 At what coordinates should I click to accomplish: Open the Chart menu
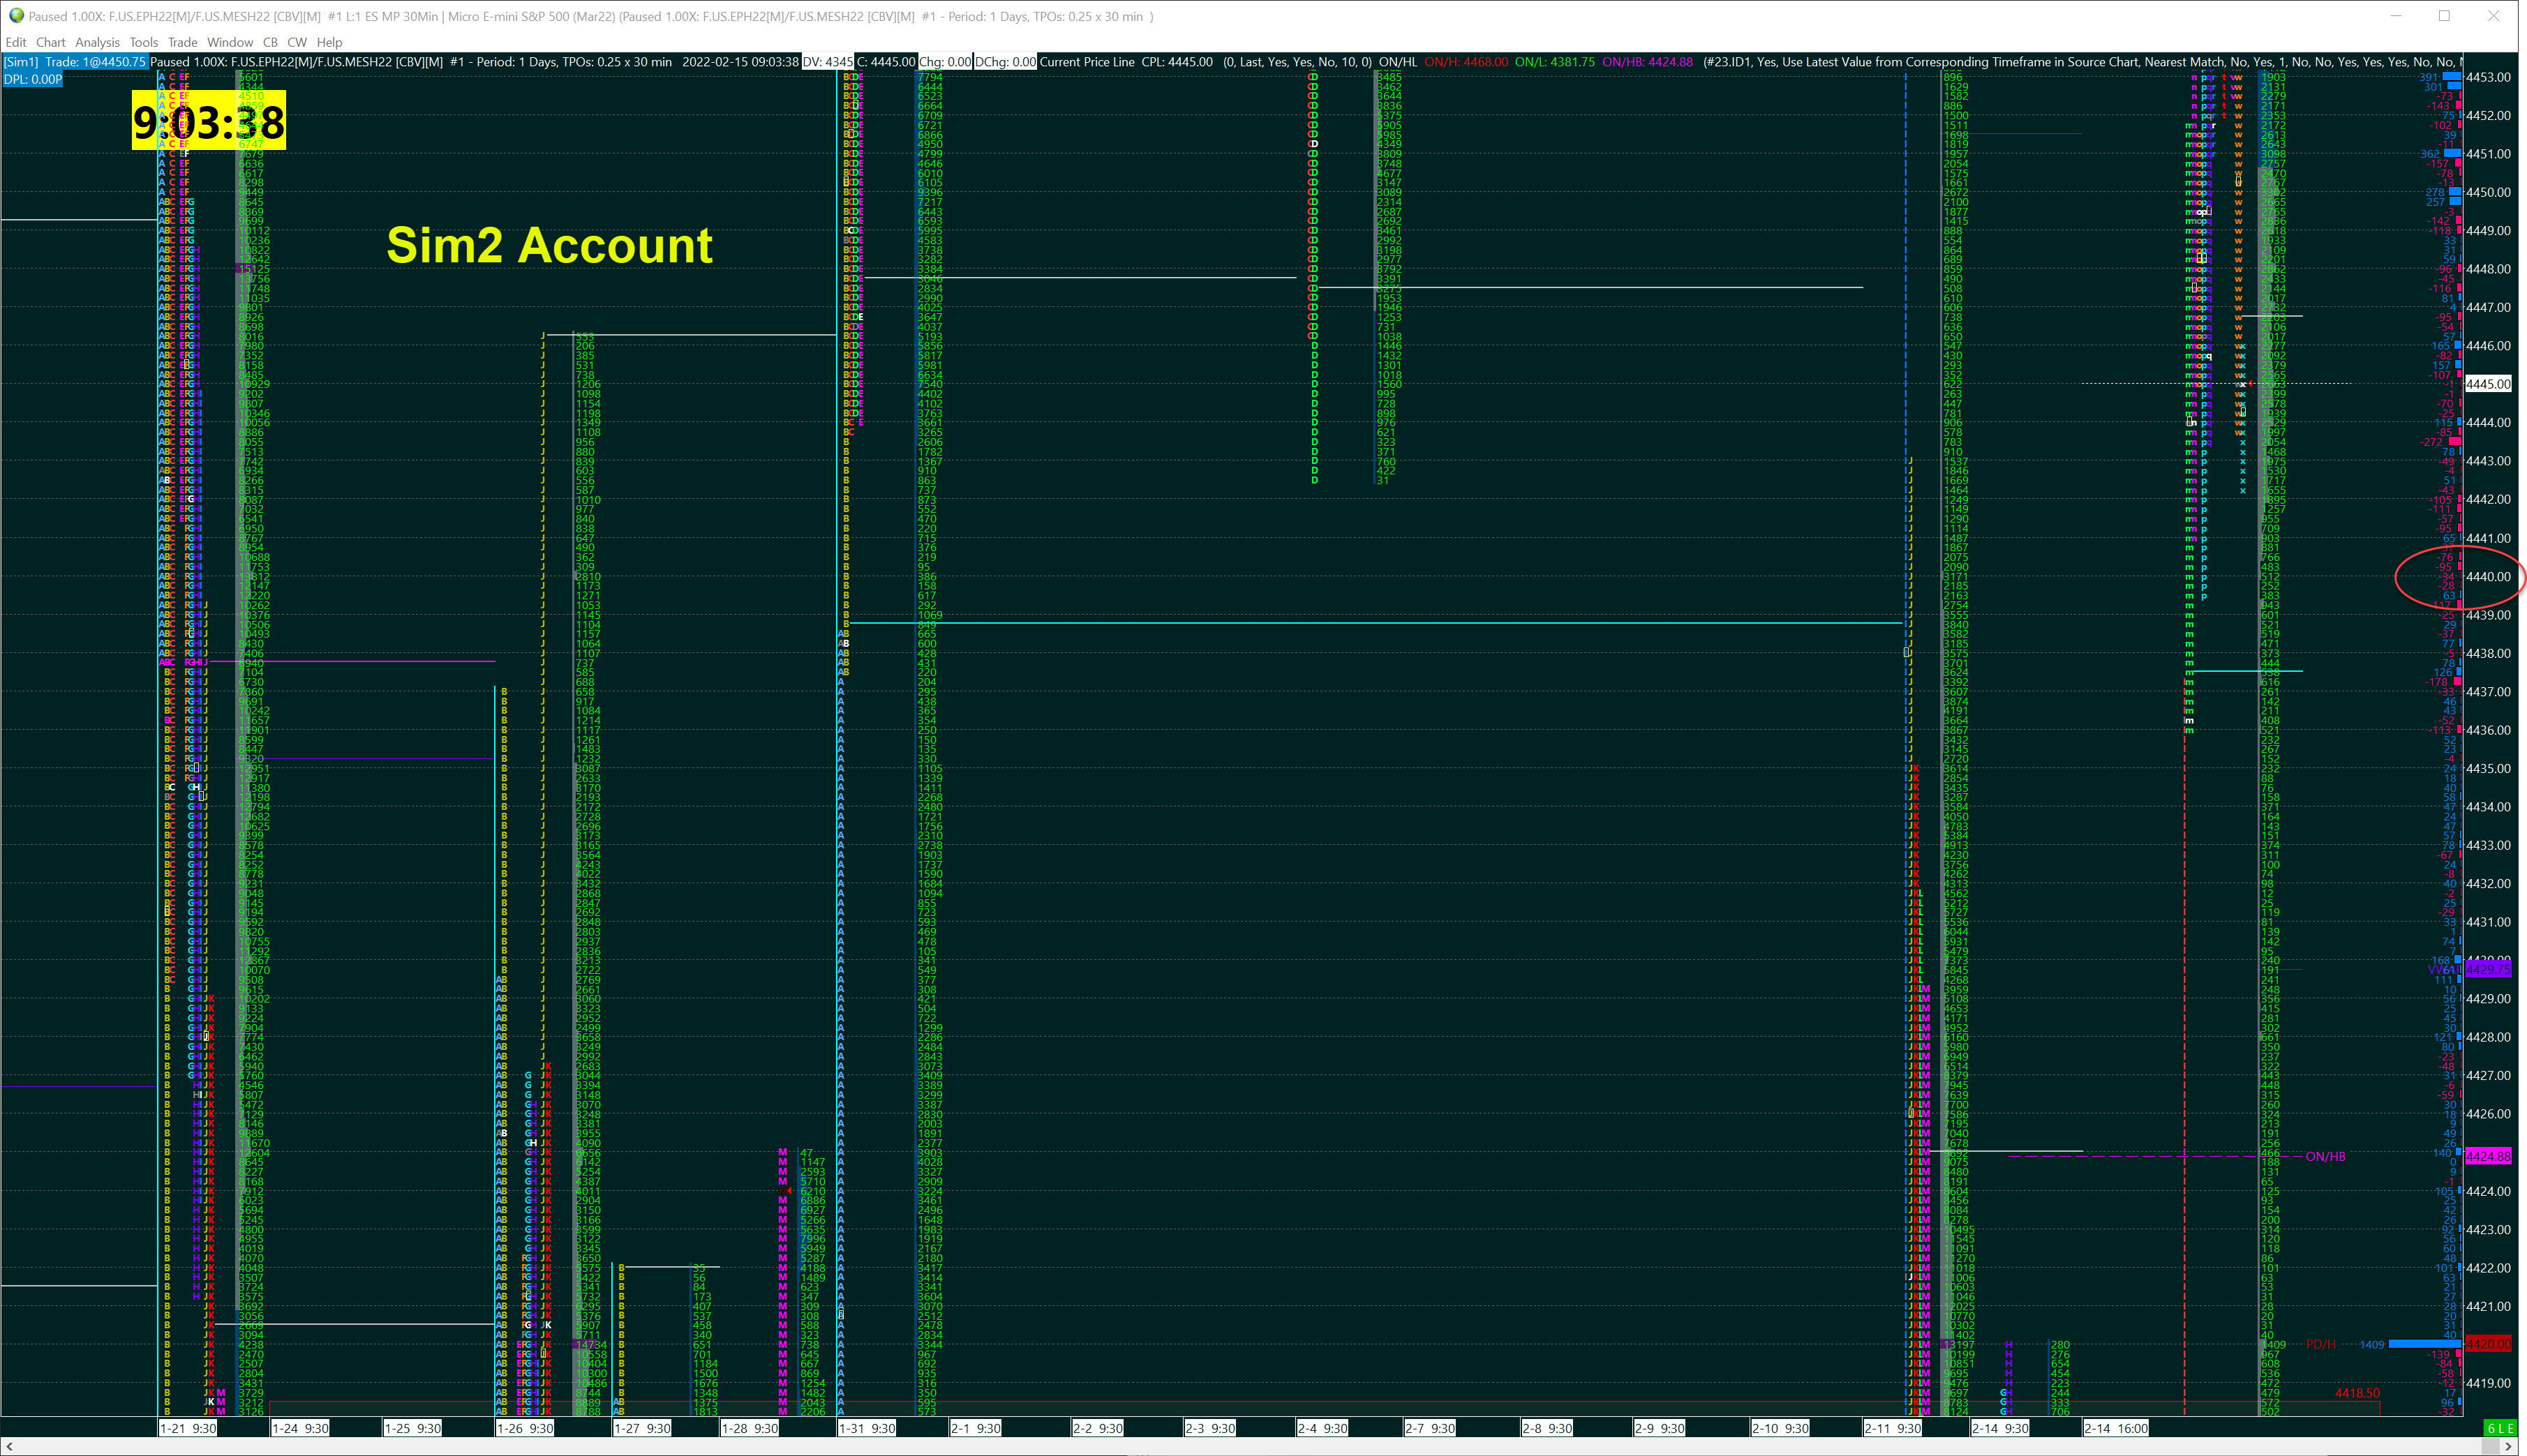click(x=50, y=42)
